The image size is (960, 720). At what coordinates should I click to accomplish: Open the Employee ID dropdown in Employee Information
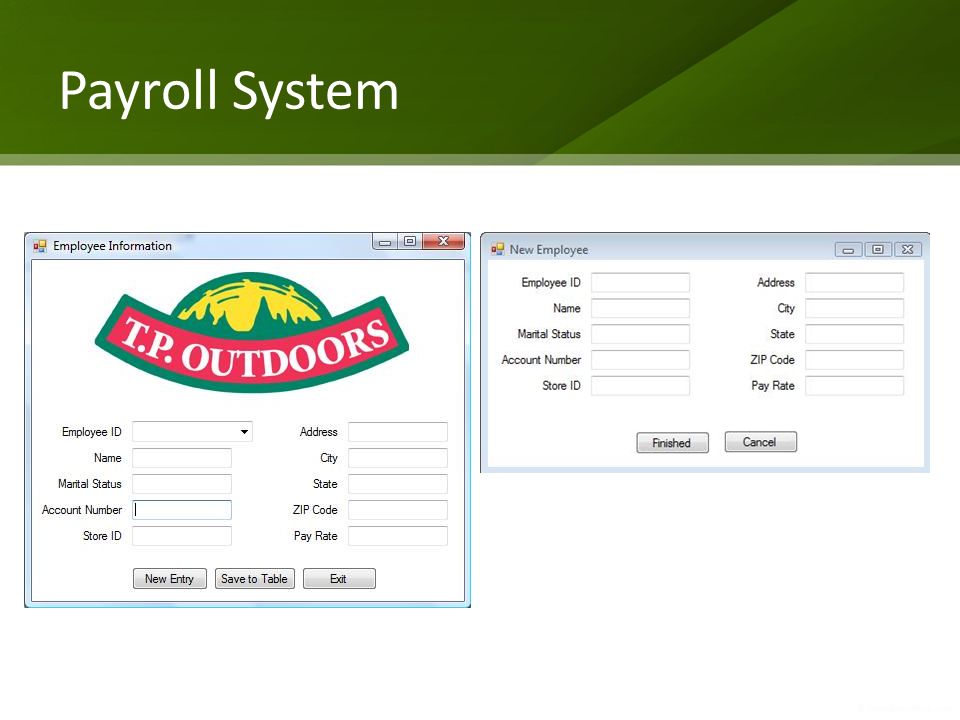coord(244,432)
